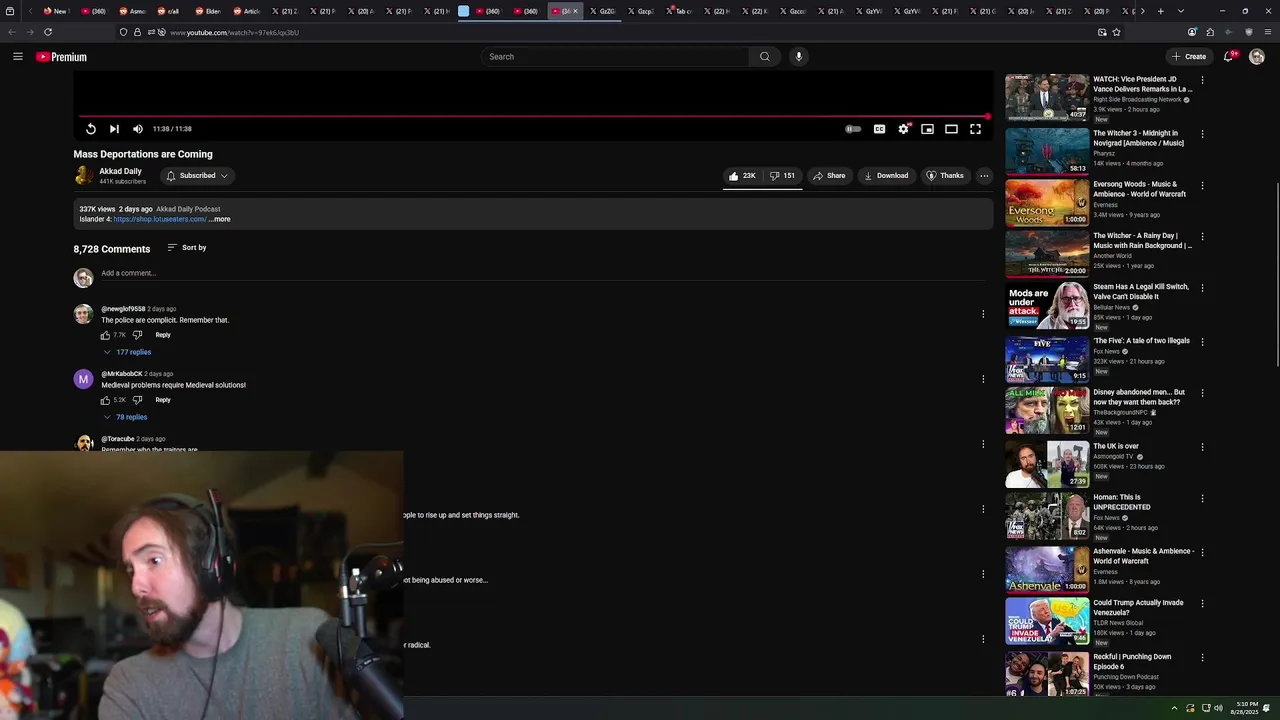Open options for 'The Five' Fox News video
This screenshot has width=1280, height=720.
point(1202,342)
